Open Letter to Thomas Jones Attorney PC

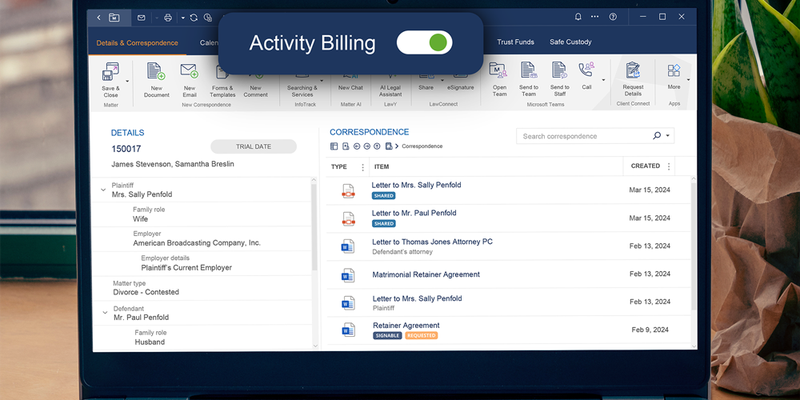coord(432,241)
